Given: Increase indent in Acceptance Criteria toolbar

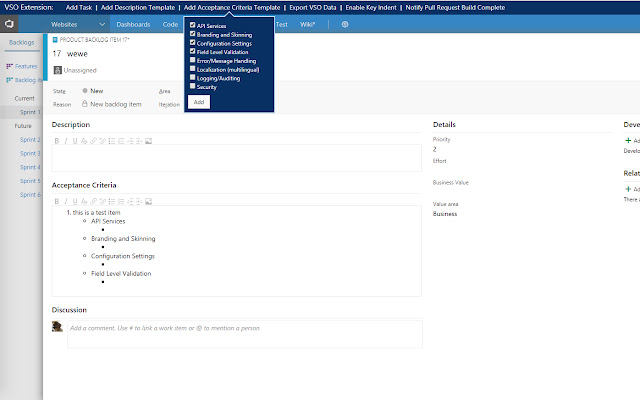Looking at the screenshot, I should [139, 201].
